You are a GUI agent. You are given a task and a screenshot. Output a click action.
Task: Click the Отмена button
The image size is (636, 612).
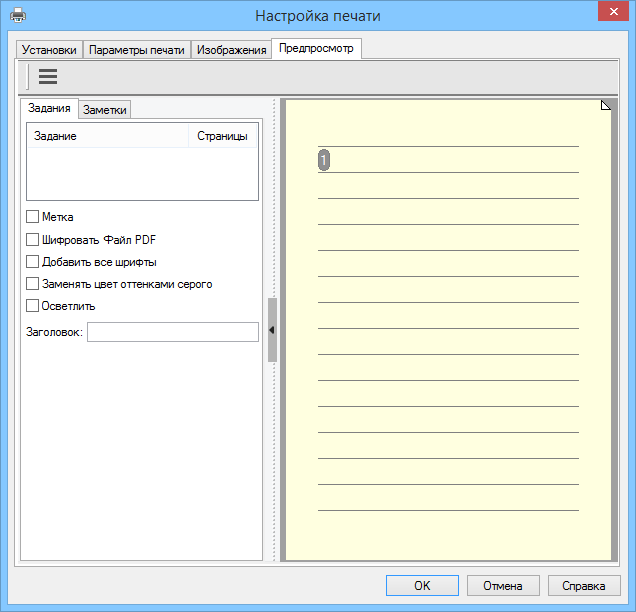point(503,585)
